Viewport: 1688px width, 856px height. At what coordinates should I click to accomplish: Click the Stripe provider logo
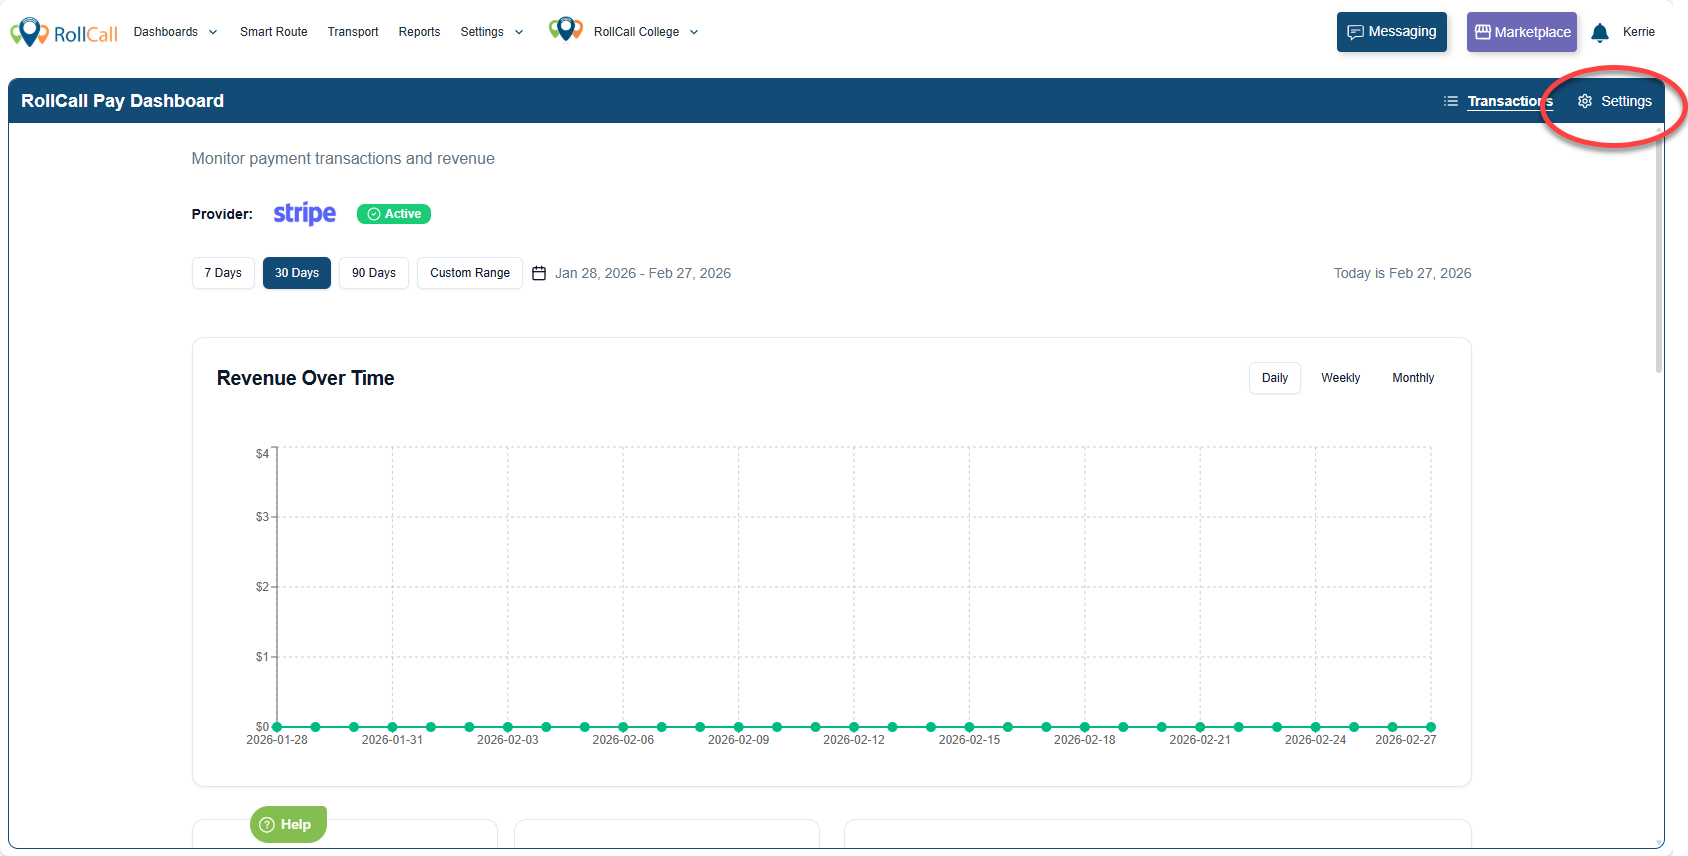(x=304, y=214)
